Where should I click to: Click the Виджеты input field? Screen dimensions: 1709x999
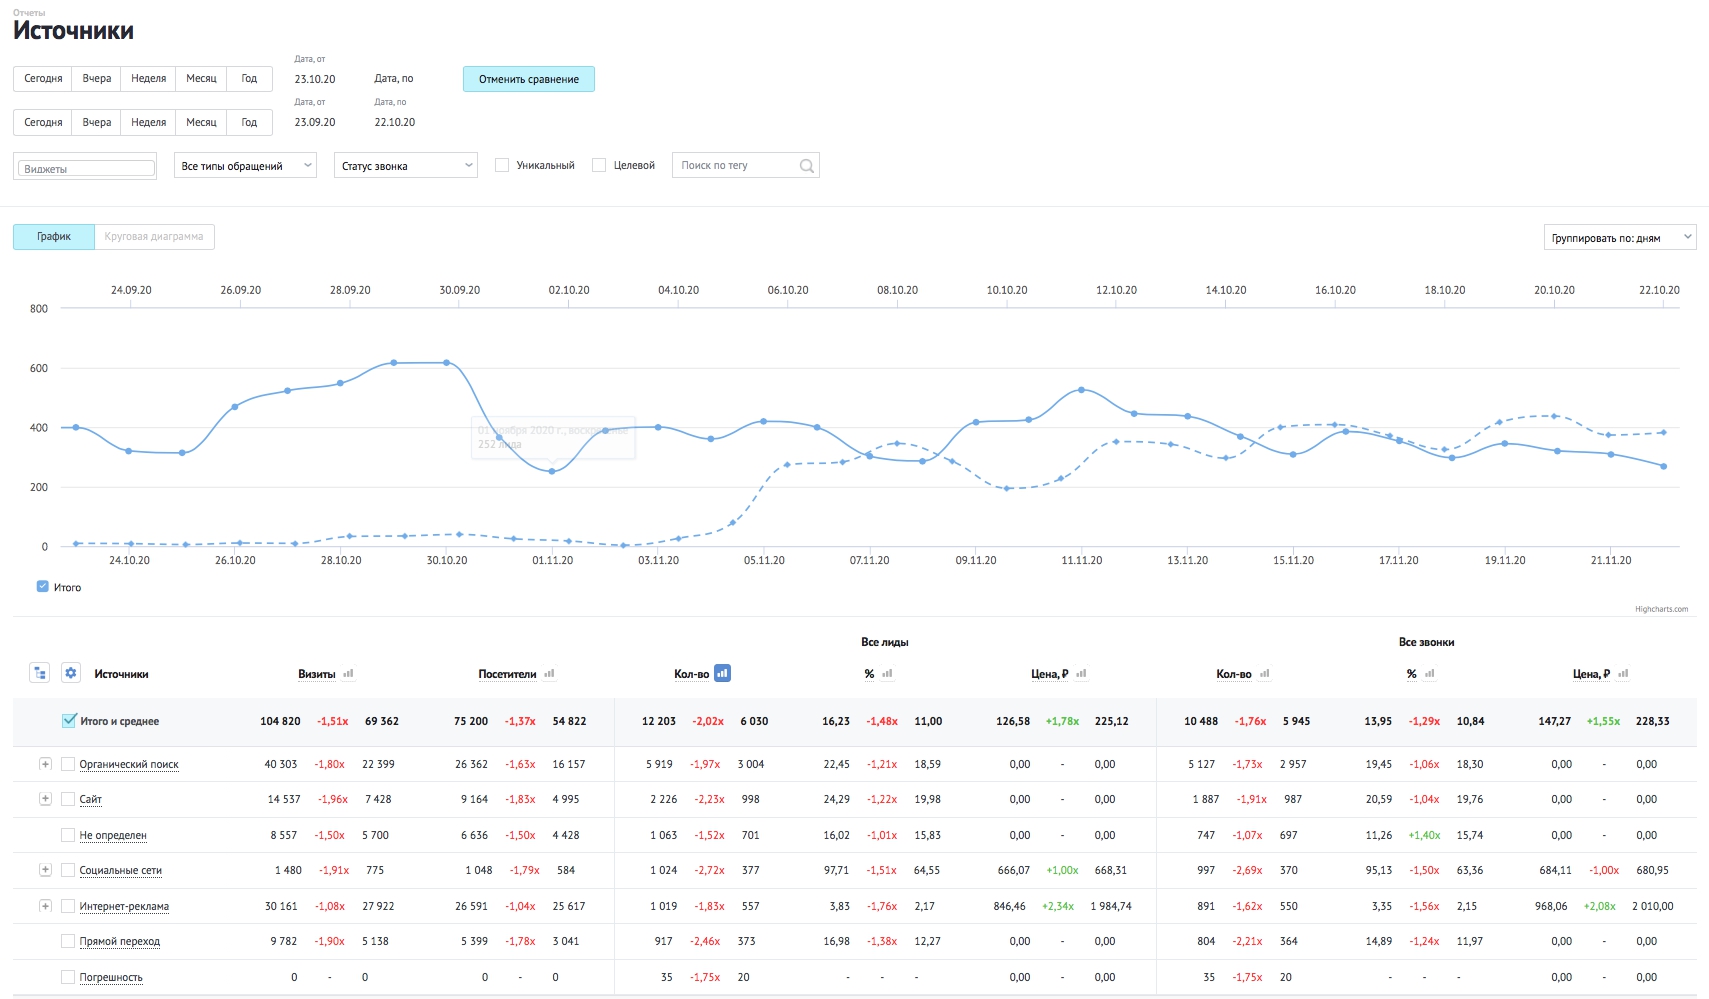coord(86,169)
